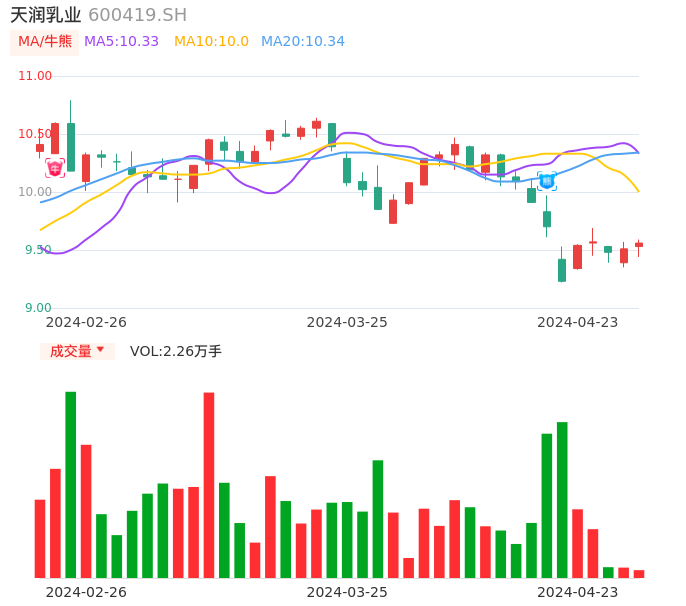
Task: Open the 成交量 indicator dropdown
Action: click(77, 351)
